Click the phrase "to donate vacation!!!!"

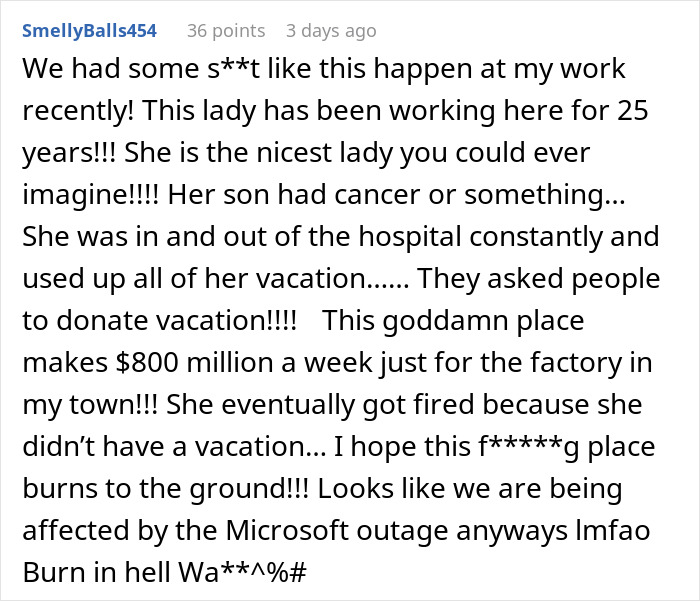point(164,321)
